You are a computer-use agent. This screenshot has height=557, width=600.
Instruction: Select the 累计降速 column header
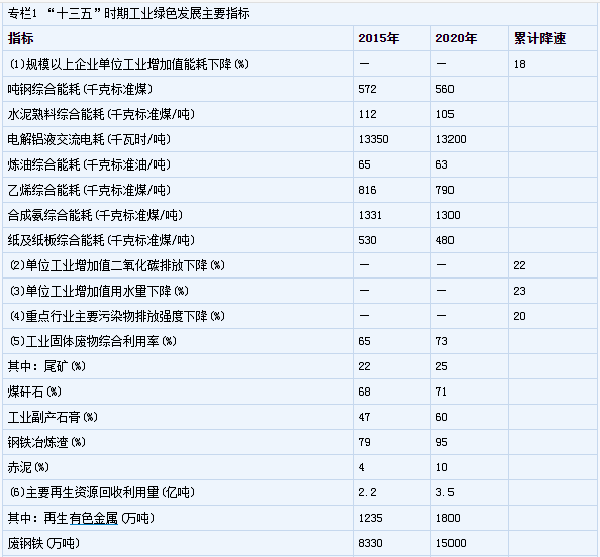click(x=540, y=39)
